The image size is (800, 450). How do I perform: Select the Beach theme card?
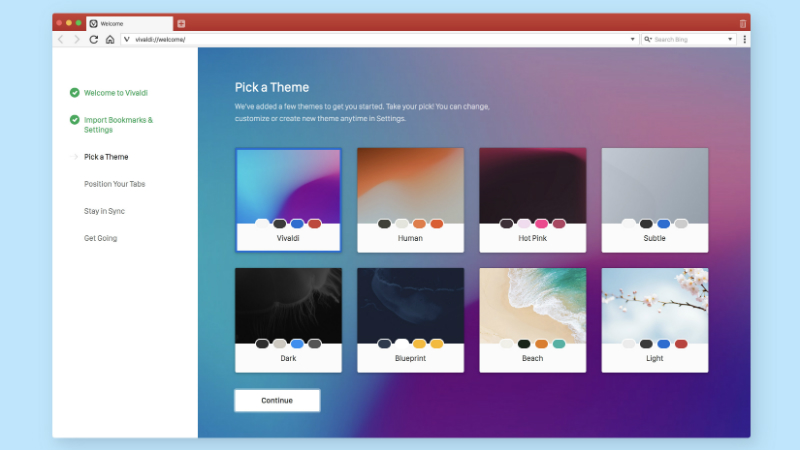pyautogui.click(x=533, y=320)
